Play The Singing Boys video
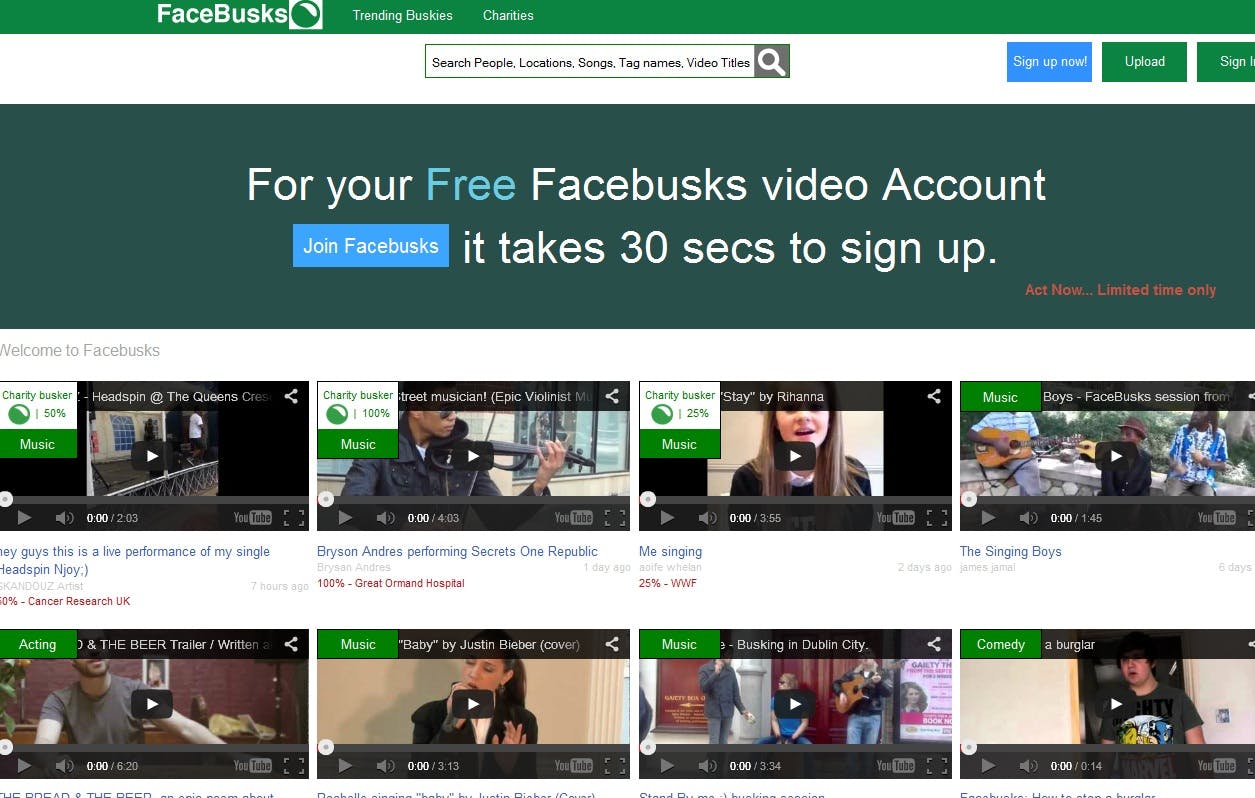This screenshot has width=1255, height=798. [1116, 456]
